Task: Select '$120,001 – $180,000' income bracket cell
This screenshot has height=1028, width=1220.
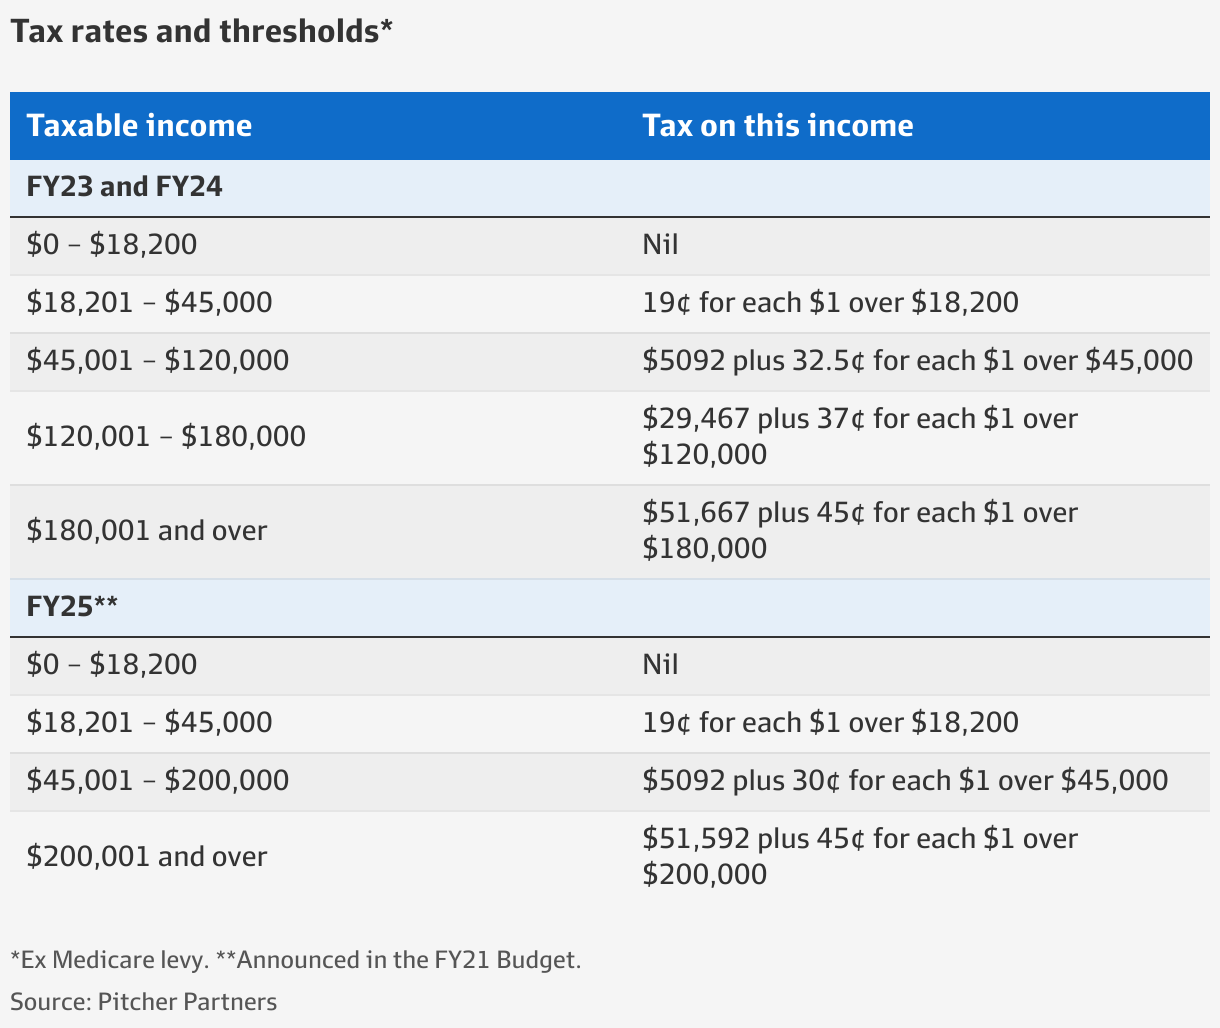Action: [x=166, y=436]
